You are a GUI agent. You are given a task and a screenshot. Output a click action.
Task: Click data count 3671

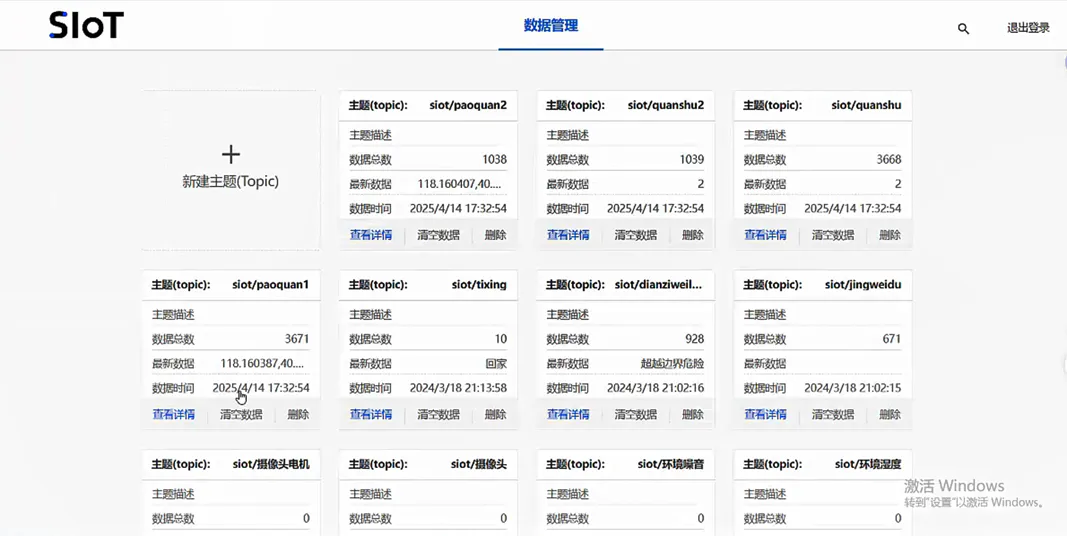click(x=297, y=339)
